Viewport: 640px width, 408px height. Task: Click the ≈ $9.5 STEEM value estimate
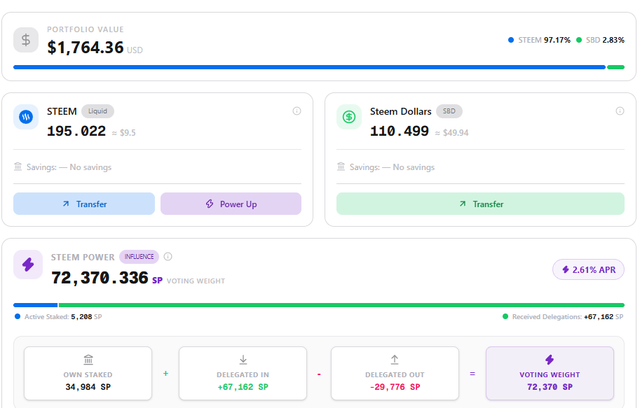click(x=124, y=133)
